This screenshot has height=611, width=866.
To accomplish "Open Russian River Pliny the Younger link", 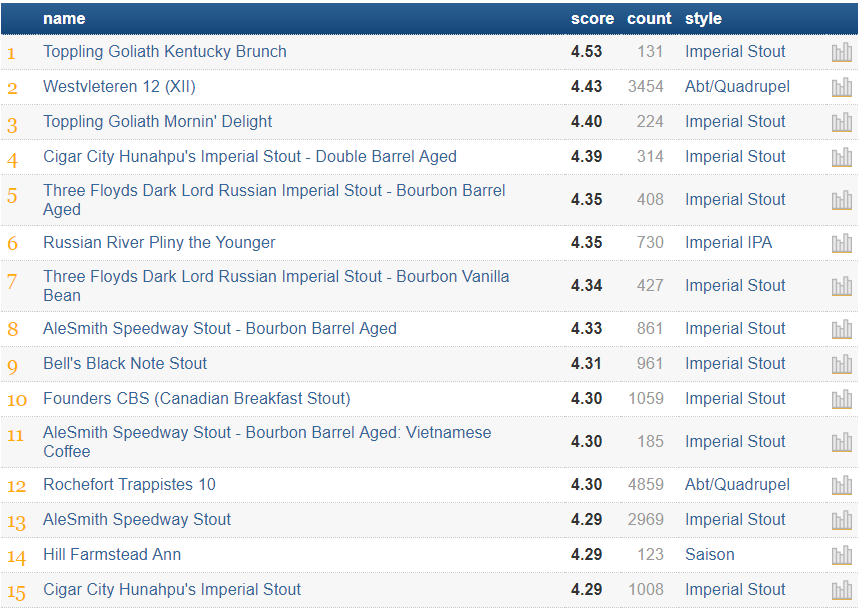I will coord(159,243).
